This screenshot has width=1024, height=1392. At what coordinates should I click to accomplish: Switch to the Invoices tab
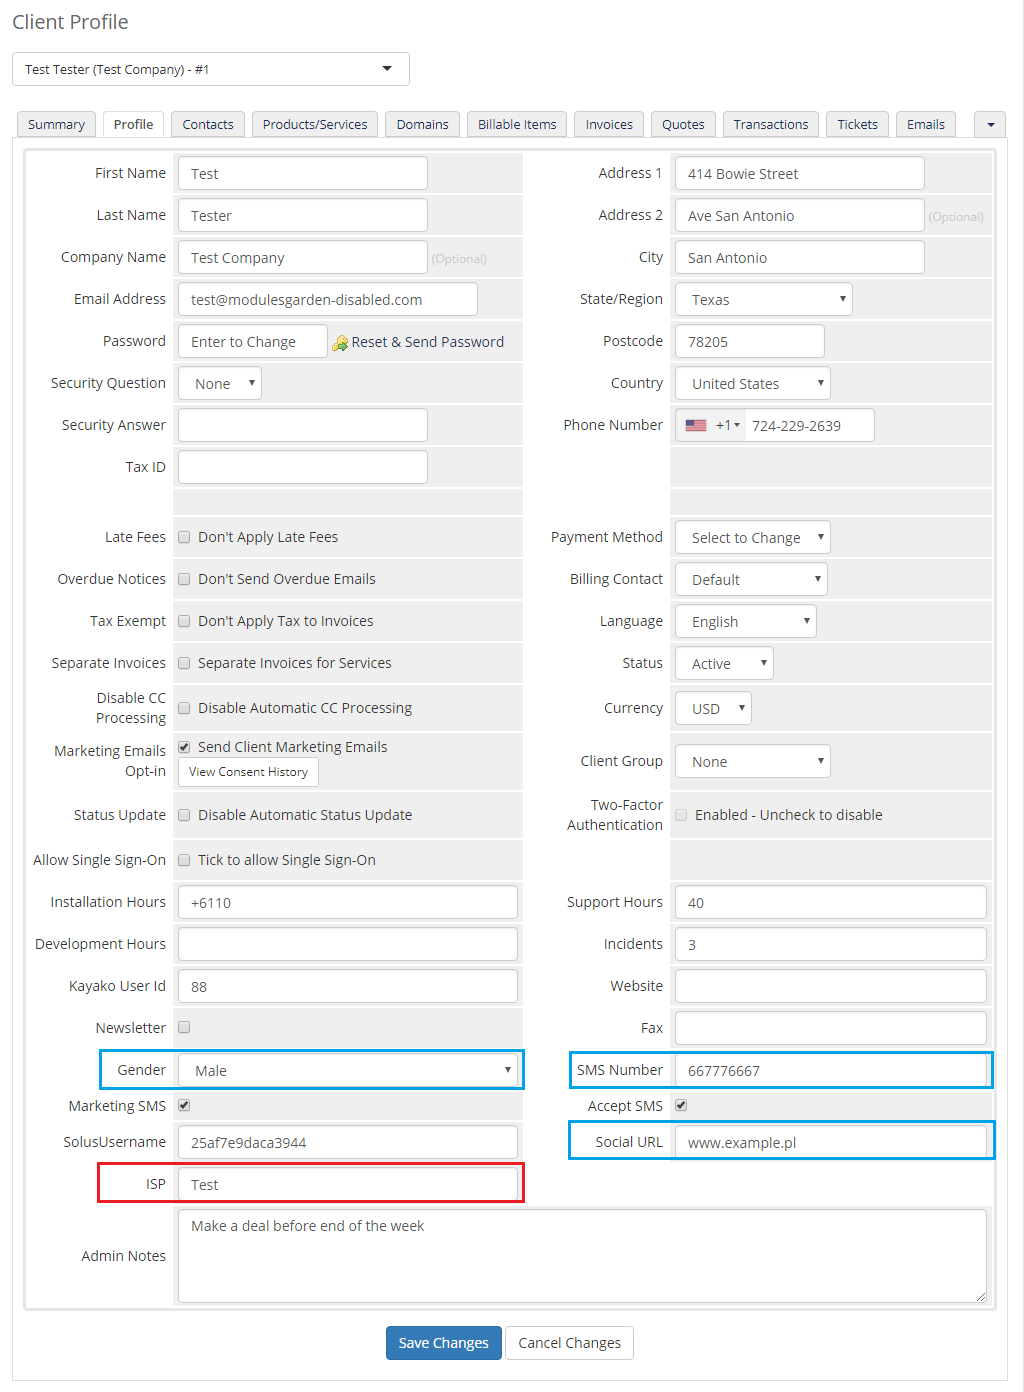pos(609,124)
